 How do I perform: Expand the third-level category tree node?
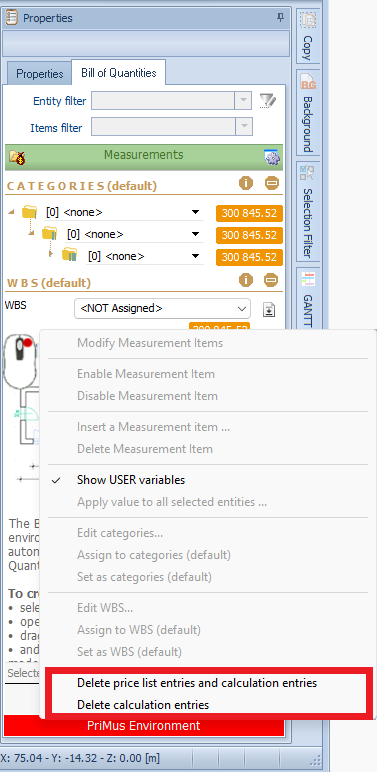point(51,254)
